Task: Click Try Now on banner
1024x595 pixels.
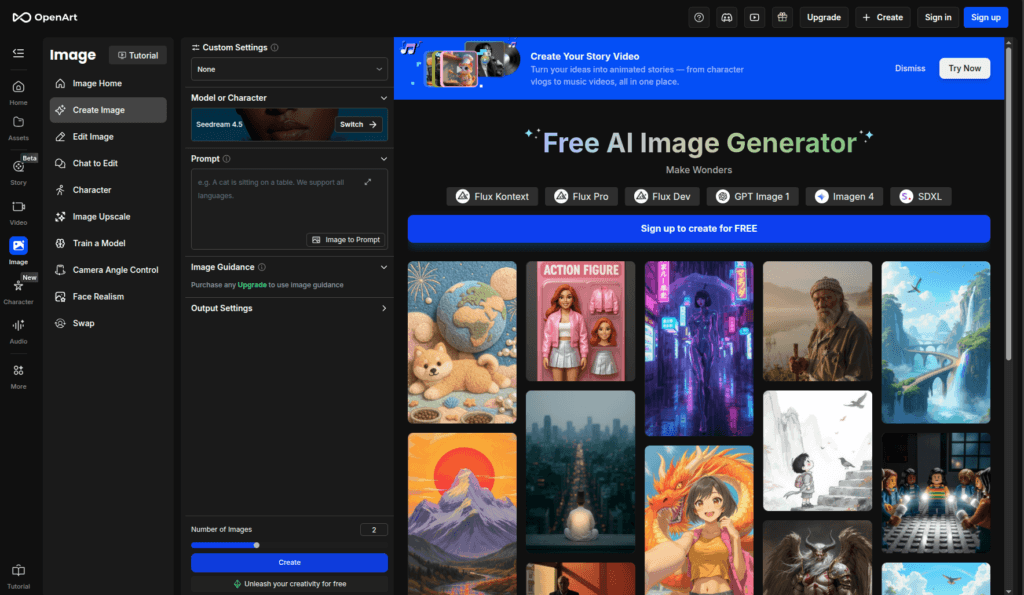Action: pos(965,69)
